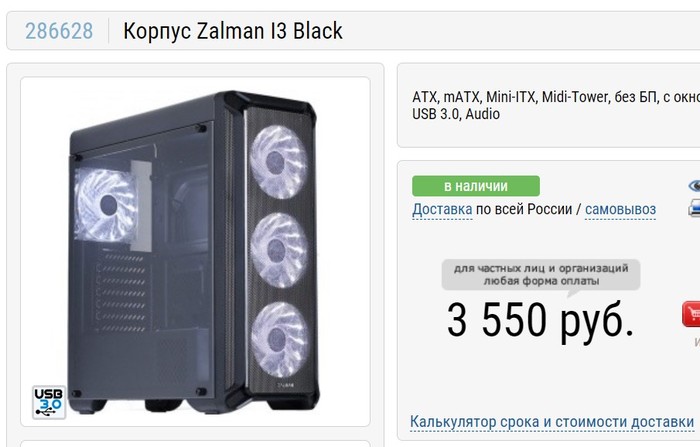
Task: Click the rear lit fan behind glass
Action: coord(105,205)
